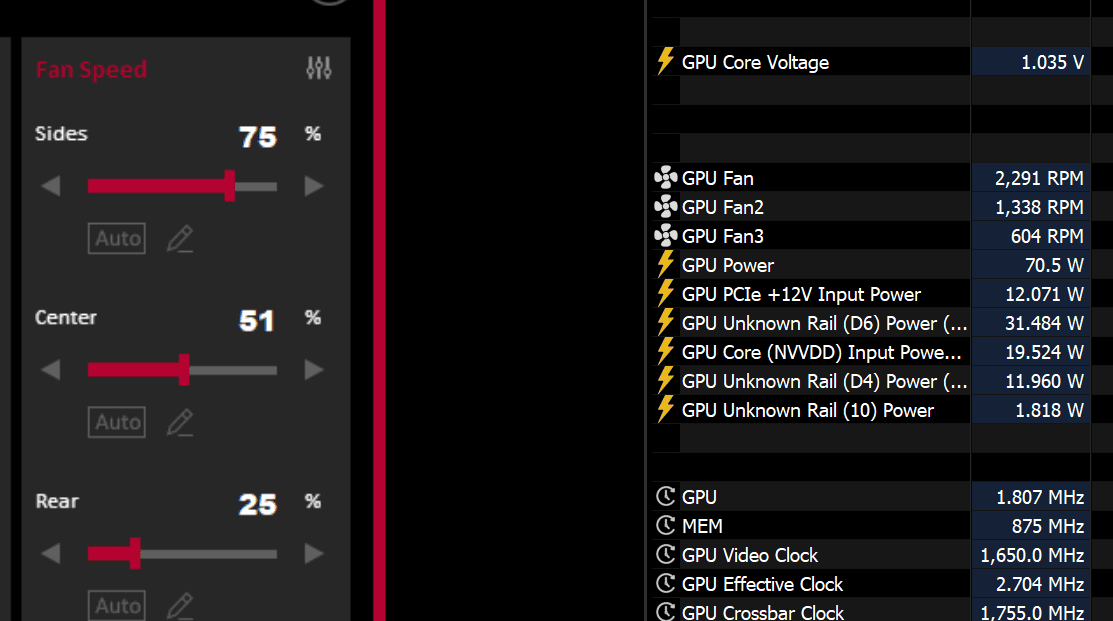
Task: Decrease Rear fan speed with left arrow
Action: (51, 554)
